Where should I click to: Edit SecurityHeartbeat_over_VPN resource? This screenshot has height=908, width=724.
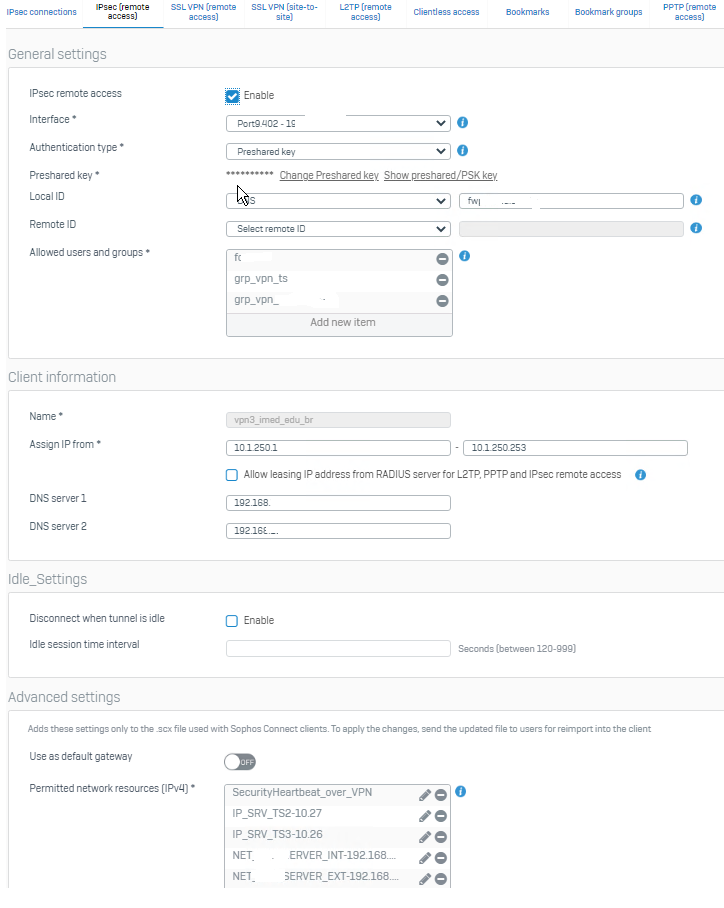coord(425,795)
